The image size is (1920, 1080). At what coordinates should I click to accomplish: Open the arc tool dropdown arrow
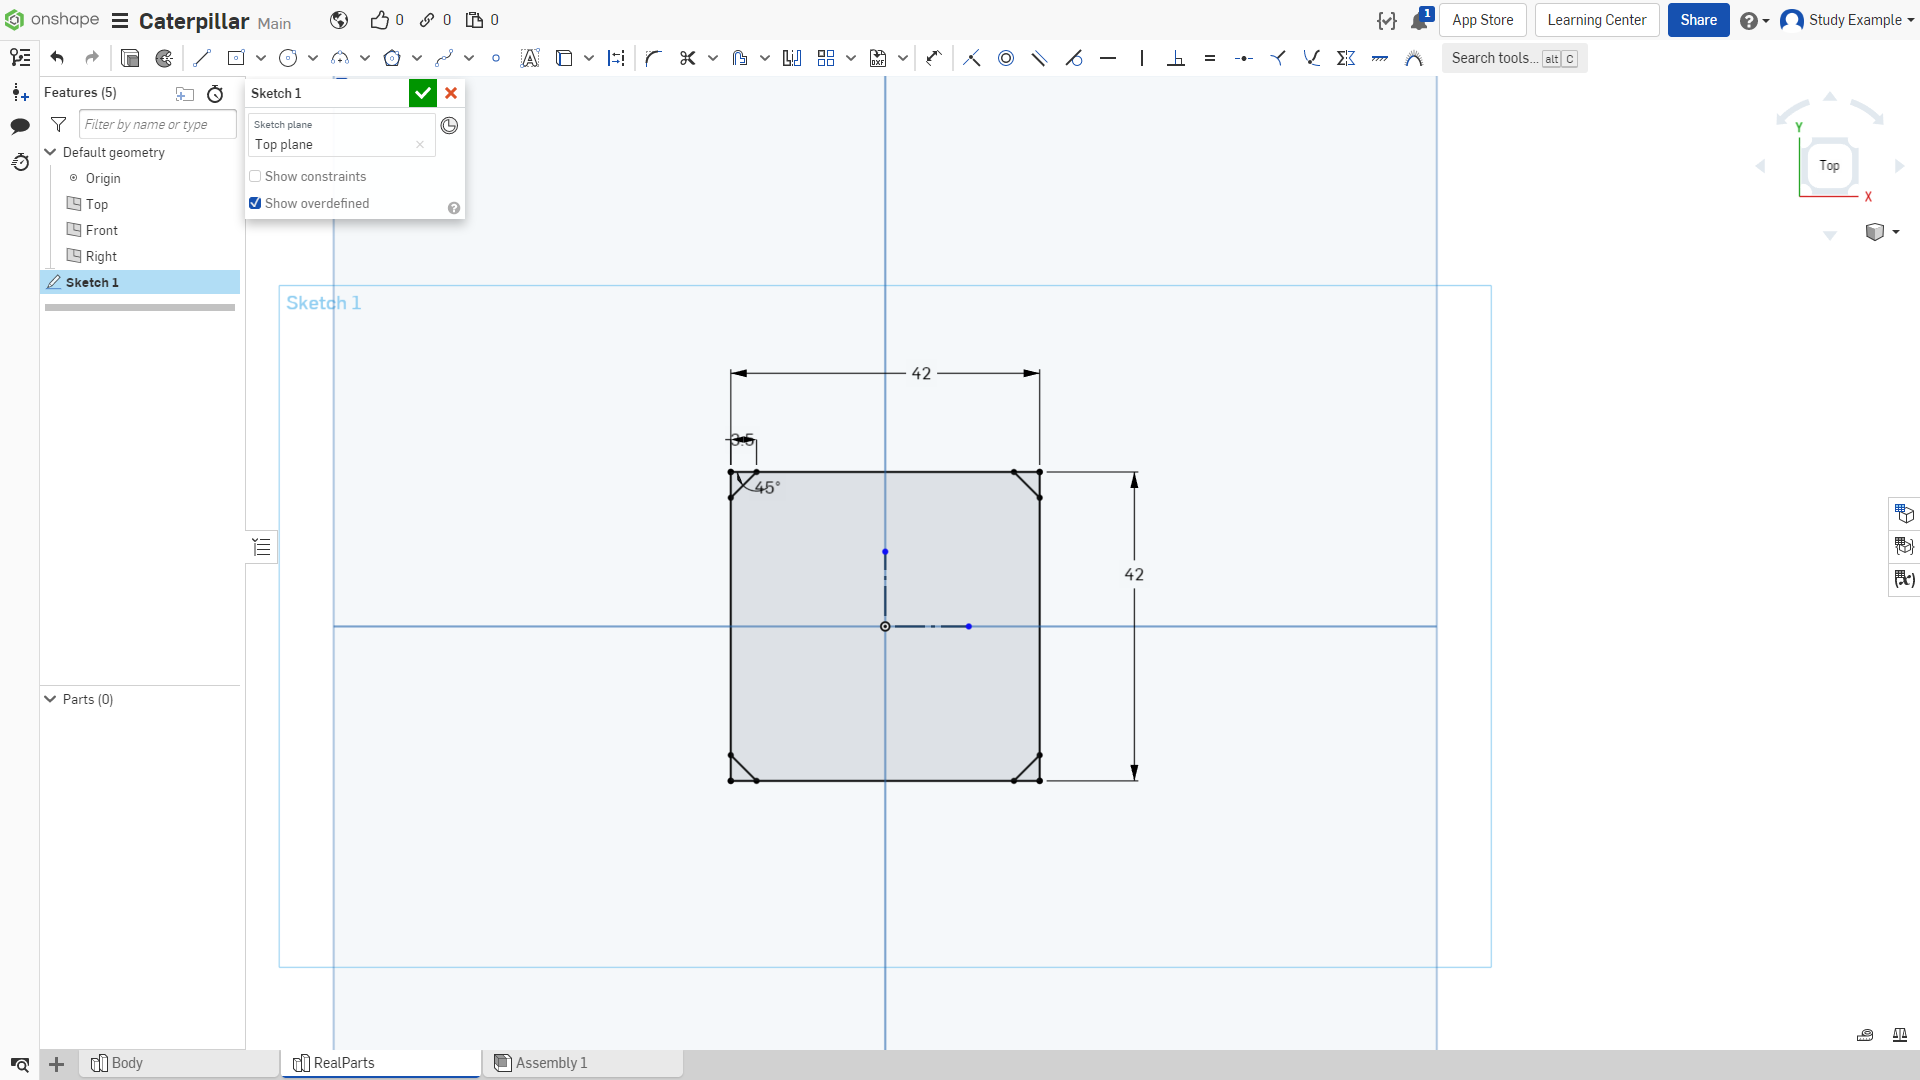[365, 58]
